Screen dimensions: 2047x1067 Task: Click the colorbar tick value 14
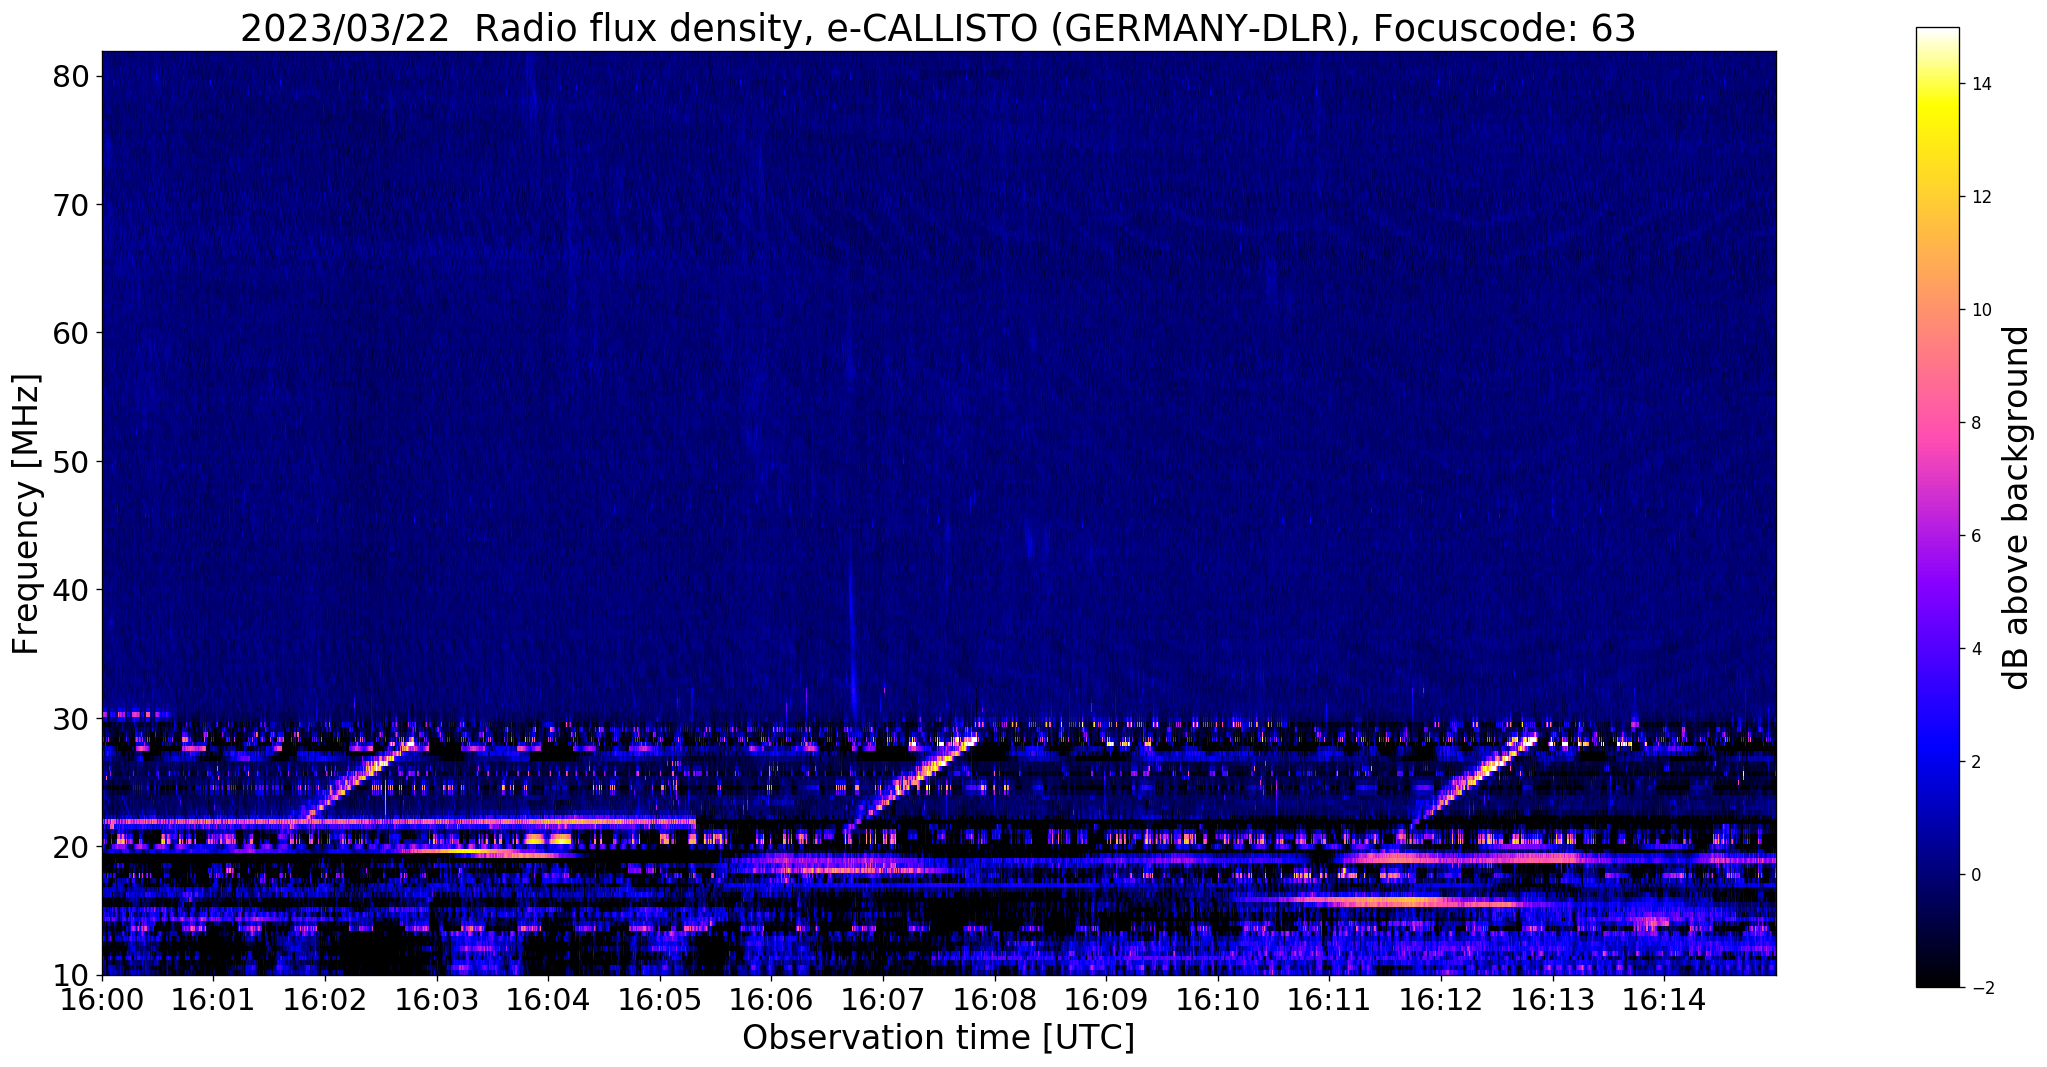[1980, 84]
